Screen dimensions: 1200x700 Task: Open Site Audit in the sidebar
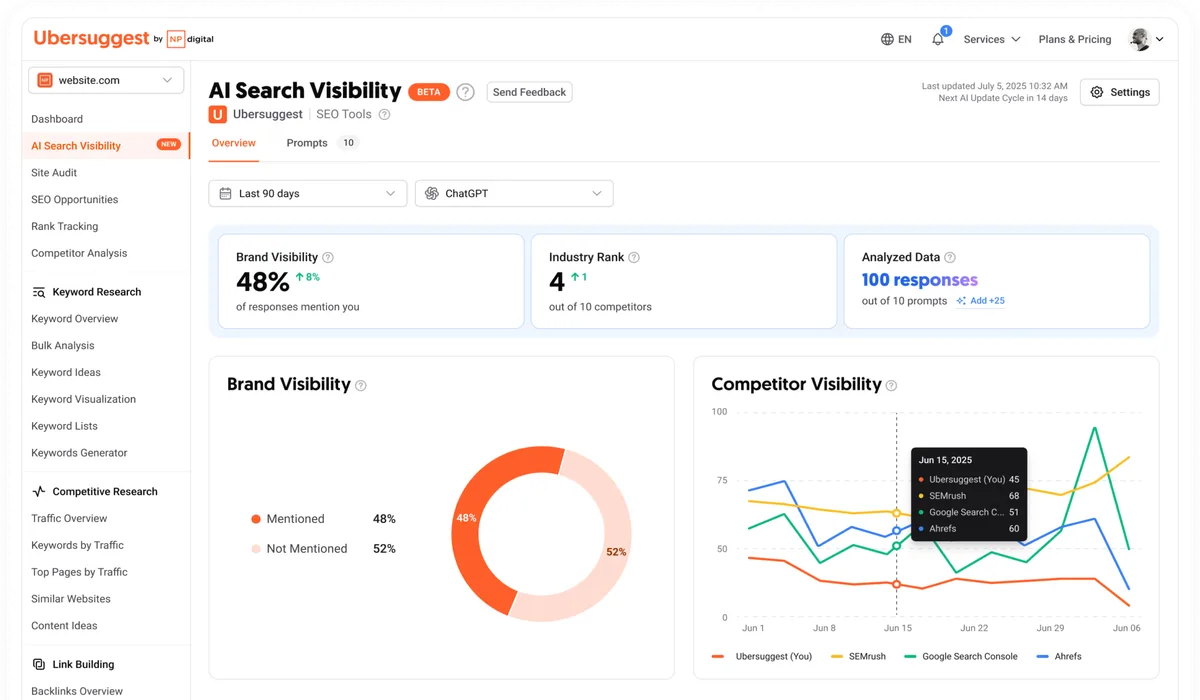tap(54, 173)
